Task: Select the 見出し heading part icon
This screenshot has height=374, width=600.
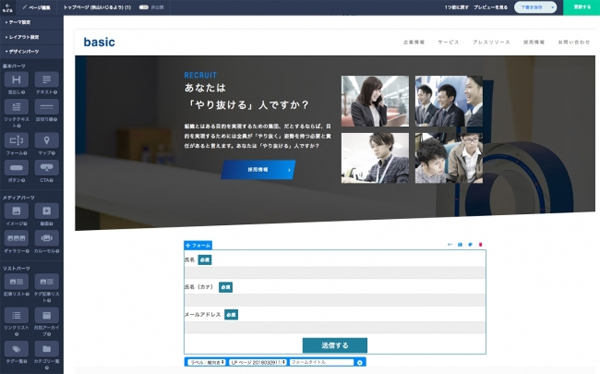Action: [x=16, y=80]
